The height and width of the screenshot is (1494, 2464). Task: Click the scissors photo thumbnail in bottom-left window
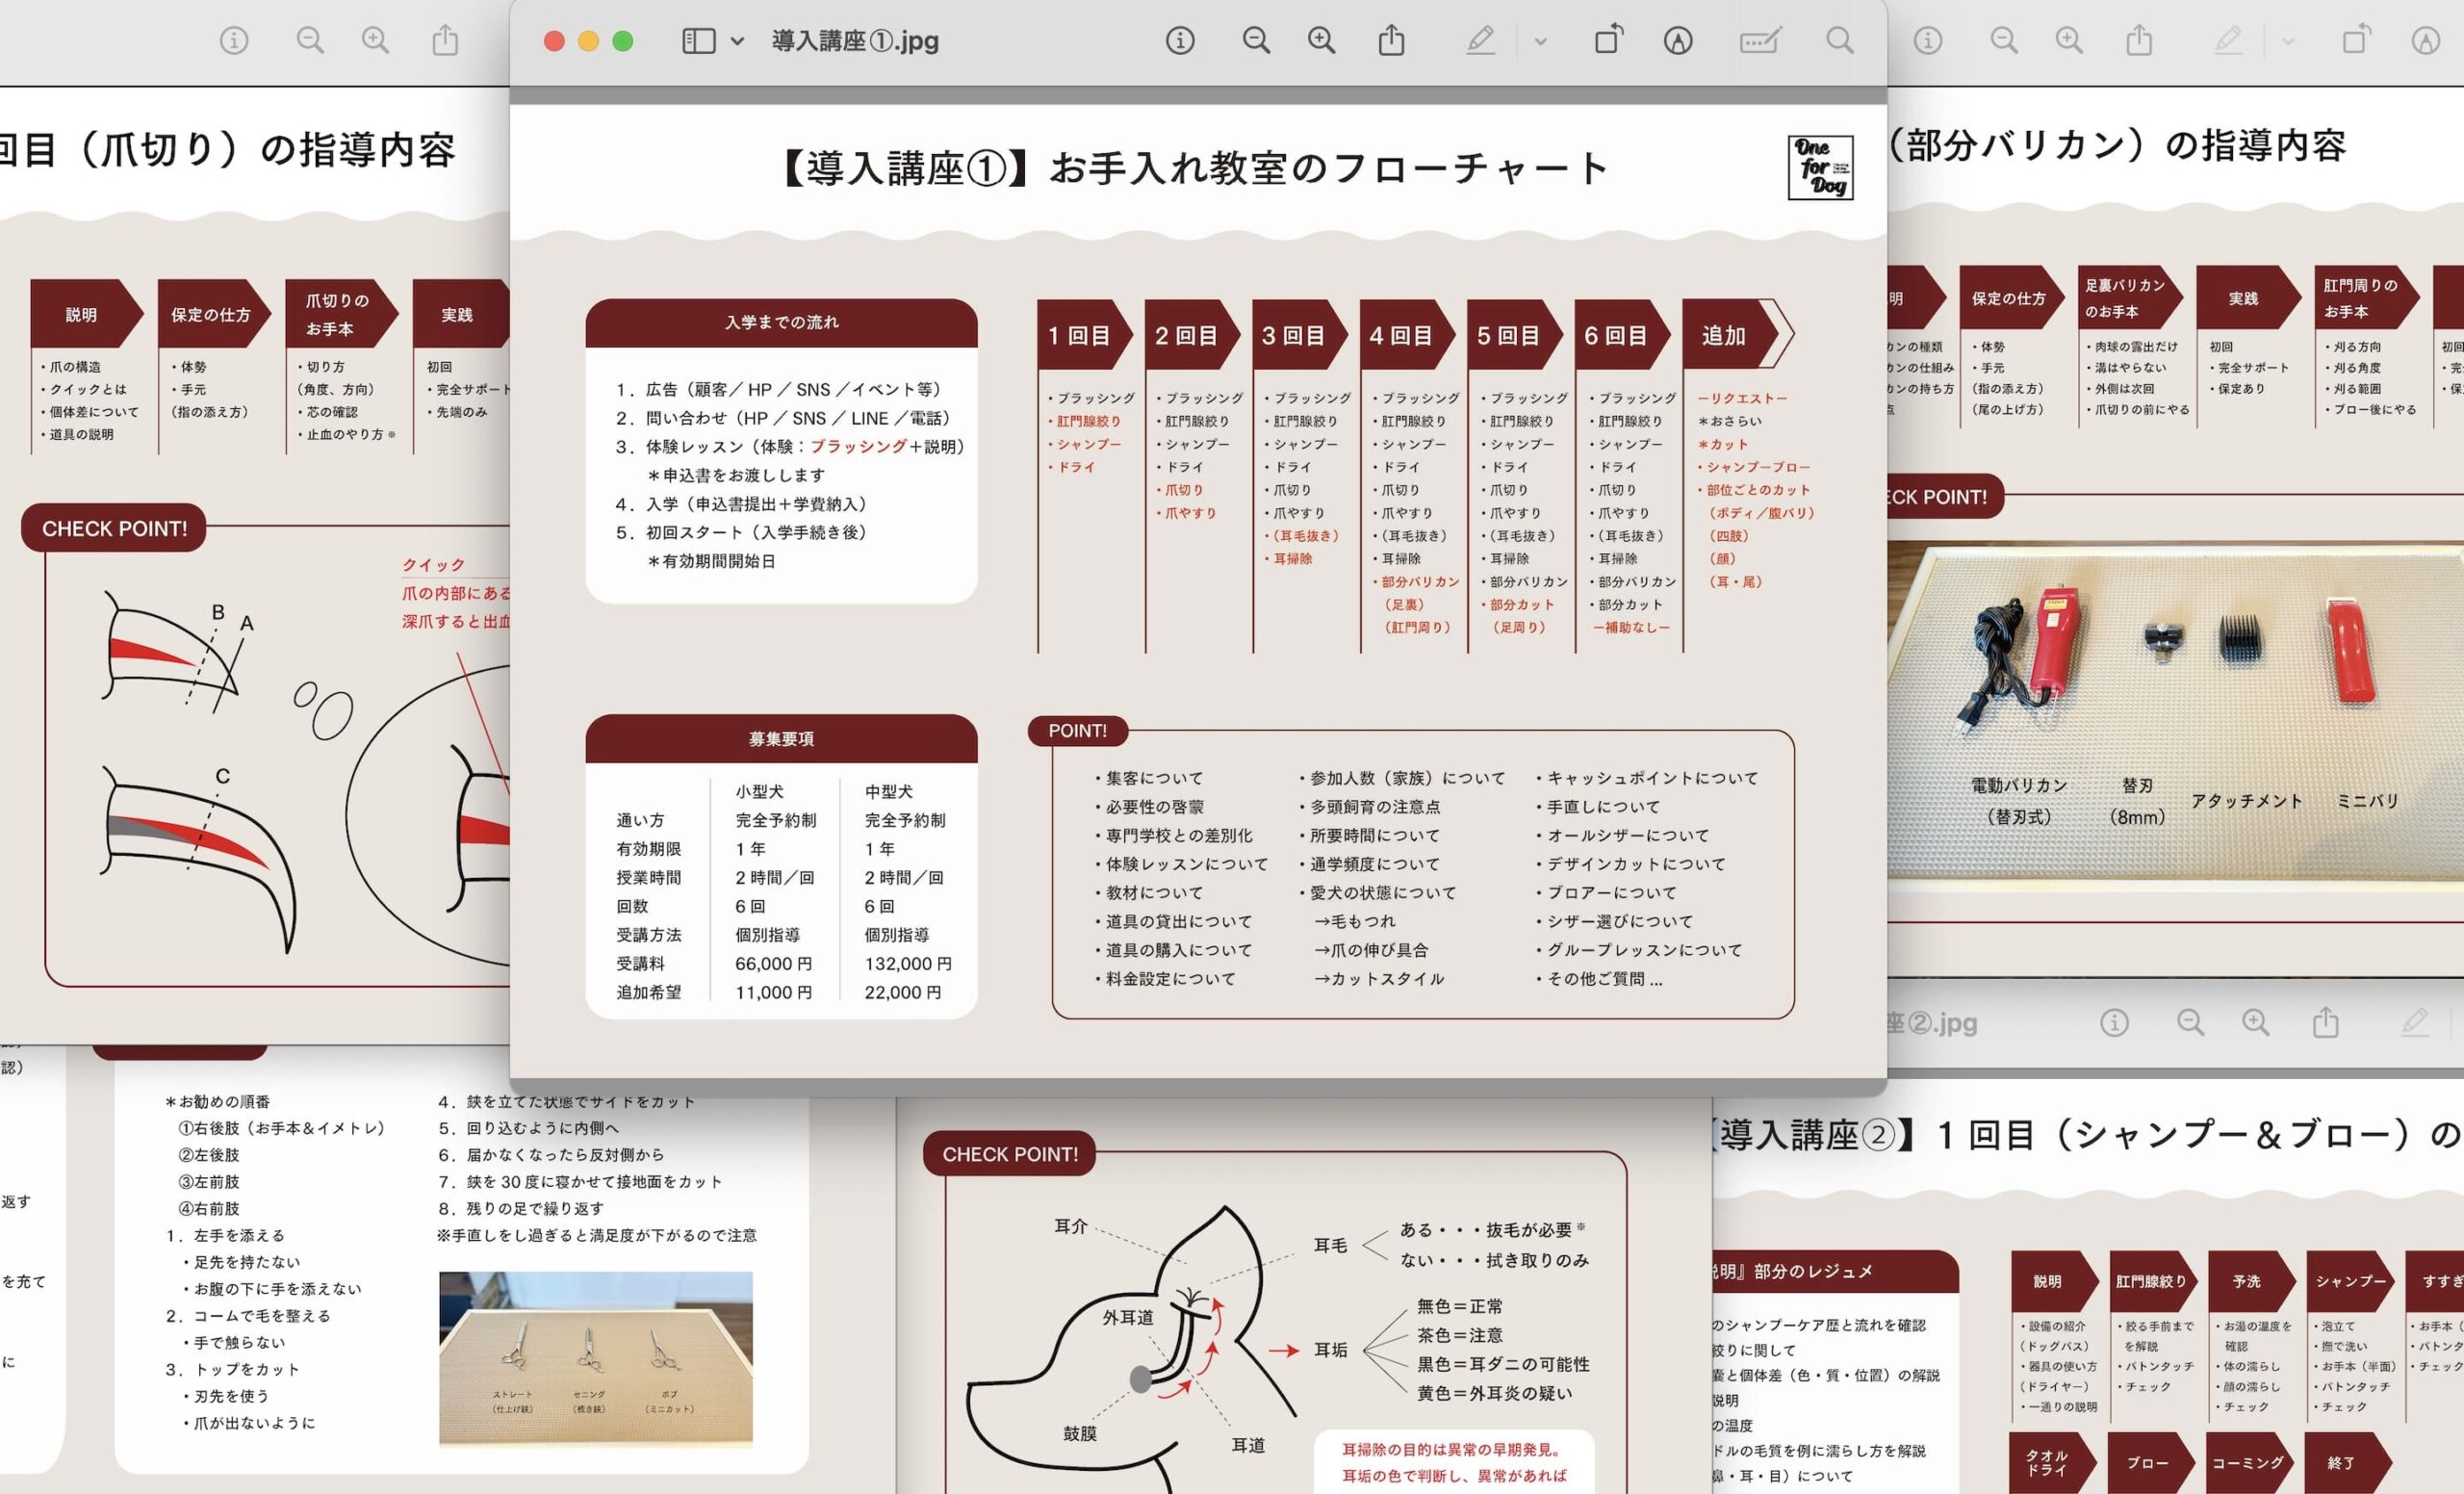tap(595, 1358)
